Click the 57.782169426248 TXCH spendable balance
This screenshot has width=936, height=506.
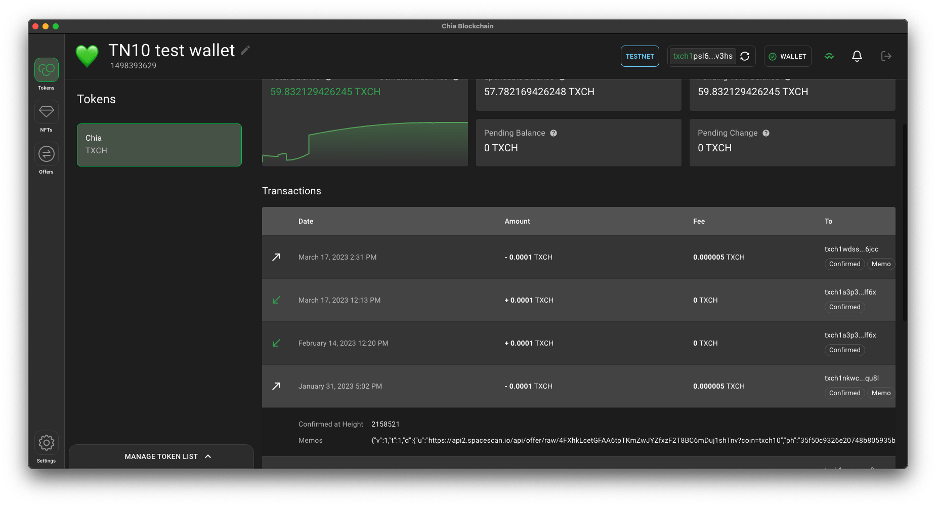pos(539,92)
